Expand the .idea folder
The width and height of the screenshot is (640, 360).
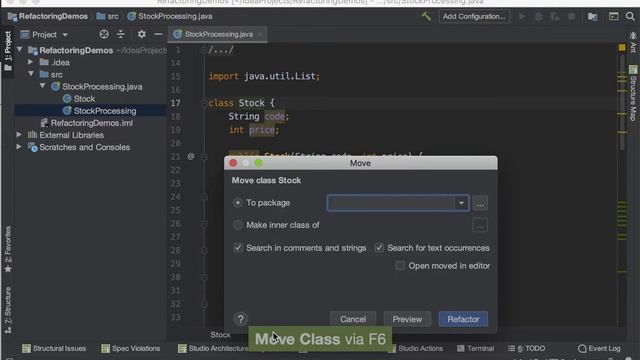(x=31, y=62)
